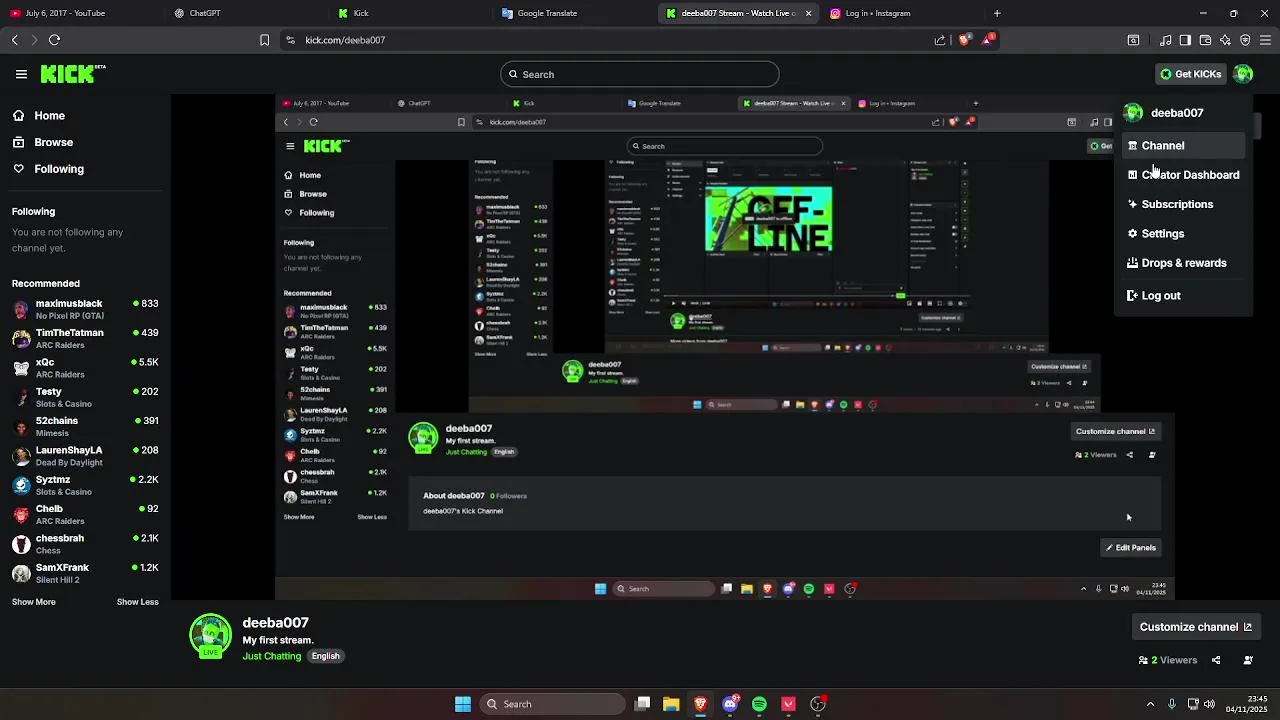This screenshot has height=720, width=1280.
Task: Open the Brave Shields lion icon
Action: pyautogui.click(x=965, y=40)
